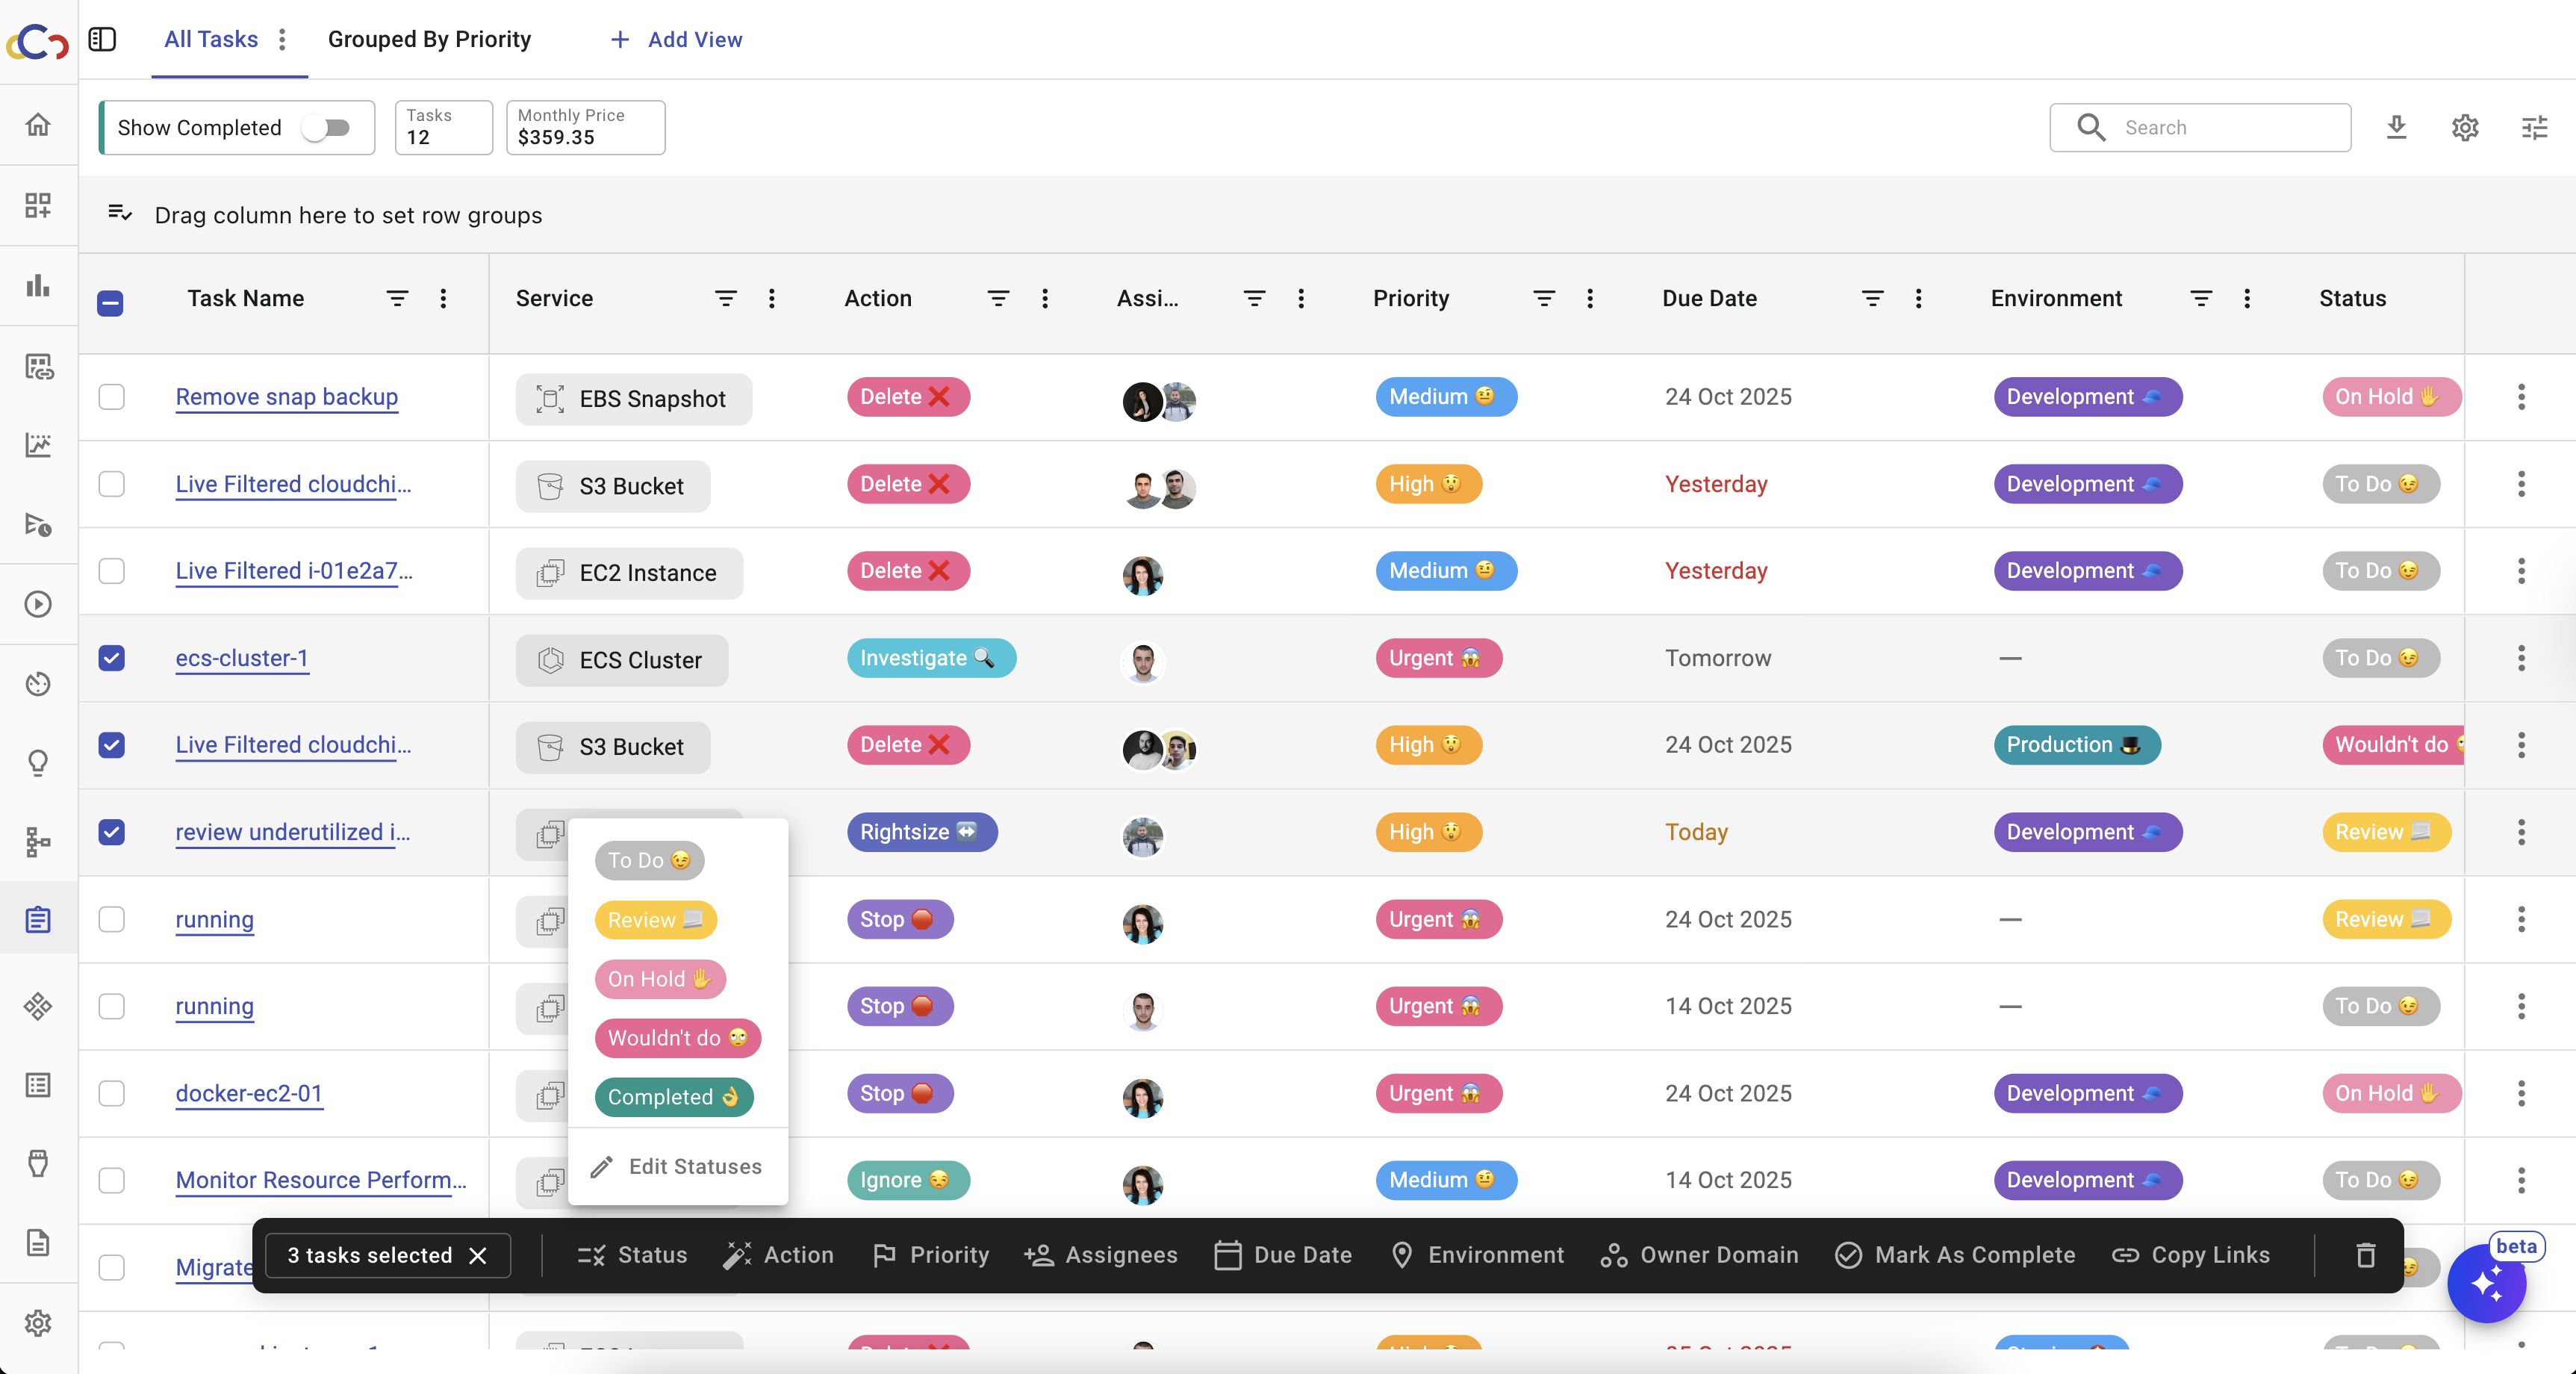Switch to the Grouped By Priority tab
The image size is (2576, 1374).
429,39
